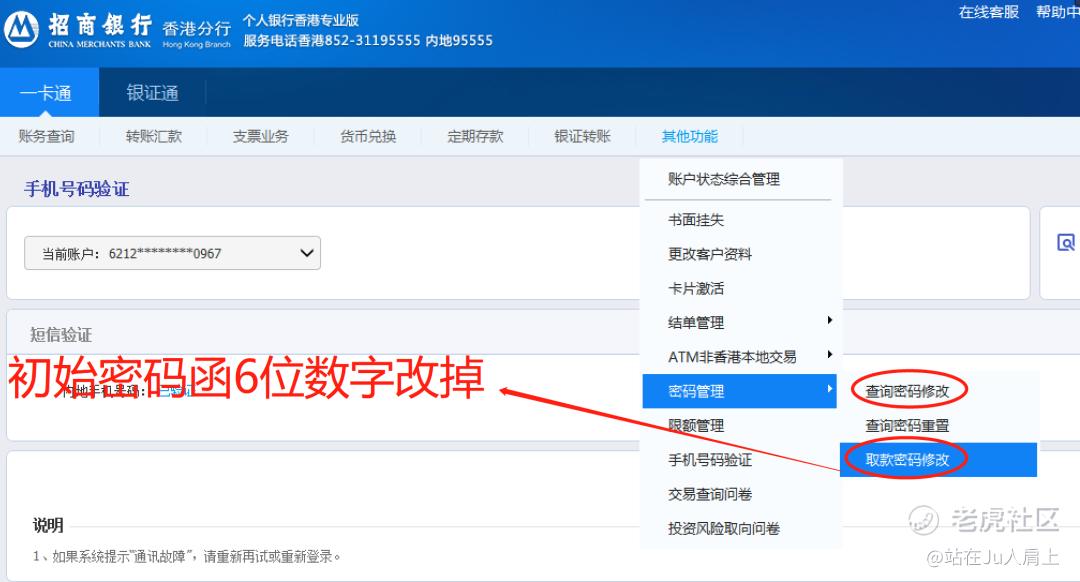Click the 手机号码验证 page heading
Viewport: 1080px width, 582px height.
76,189
